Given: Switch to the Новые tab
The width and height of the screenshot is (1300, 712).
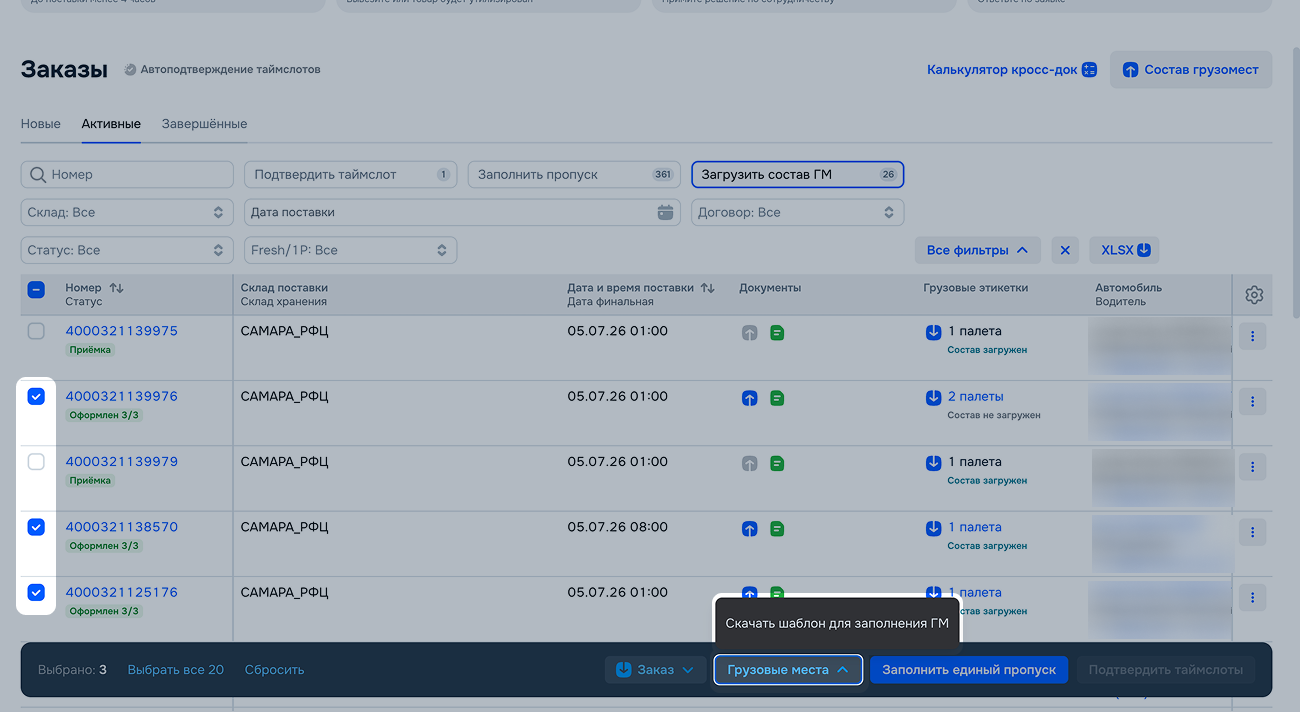Looking at the screenshot, I should (x=41, y=124).
